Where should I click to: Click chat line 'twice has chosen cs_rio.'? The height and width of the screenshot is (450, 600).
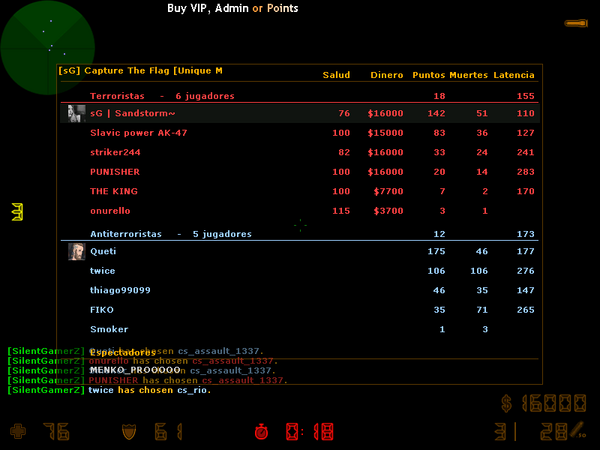(150, 390)
